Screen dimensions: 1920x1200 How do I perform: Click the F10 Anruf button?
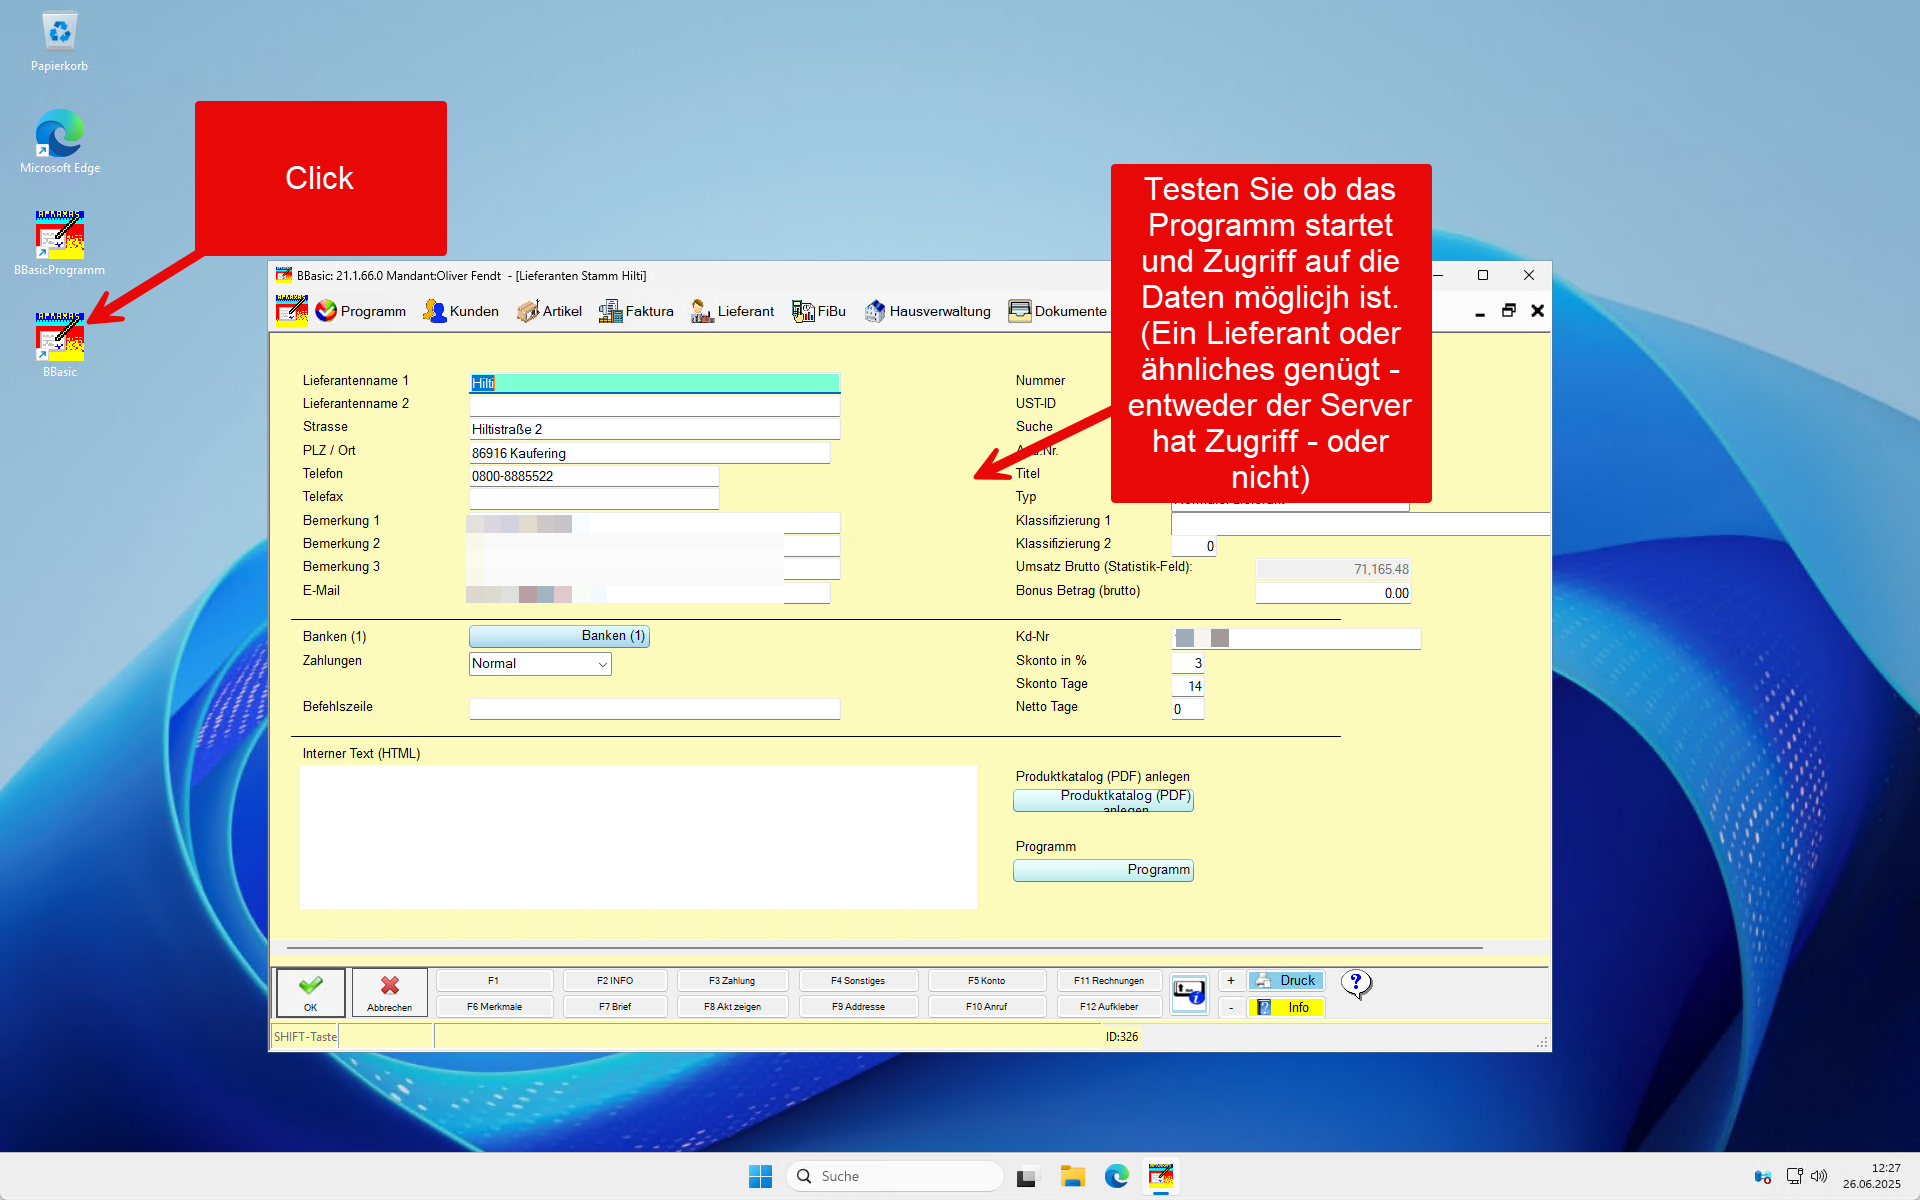pos(987,1006)
